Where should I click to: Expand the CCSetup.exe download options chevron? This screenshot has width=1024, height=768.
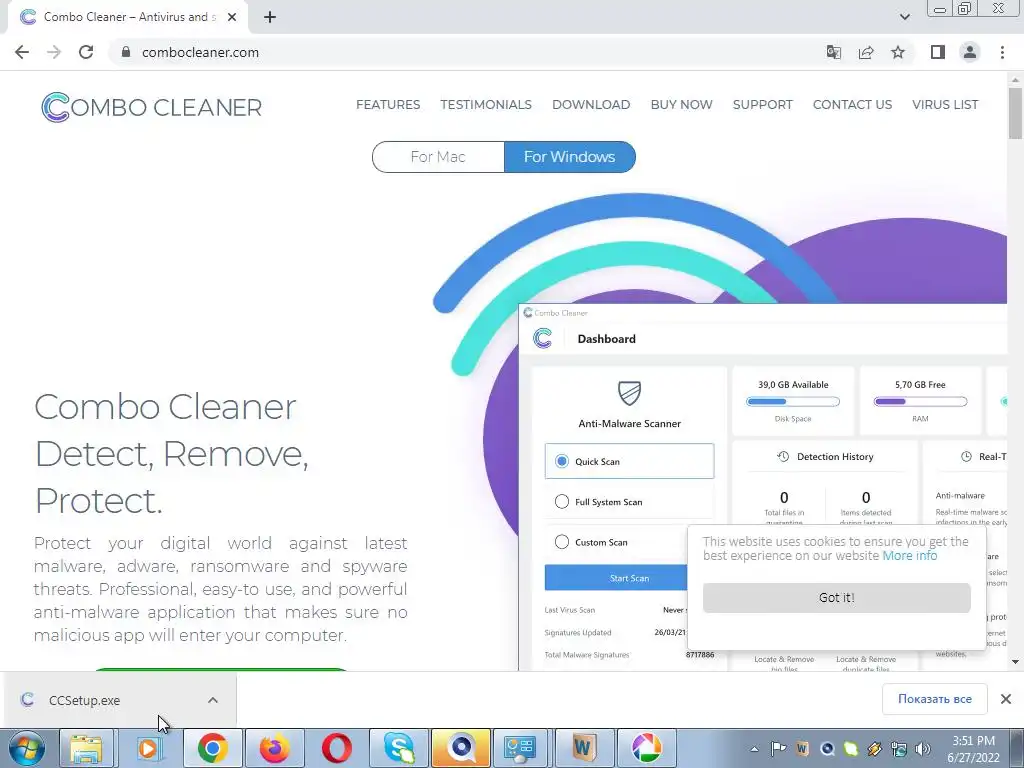[213, 700]
